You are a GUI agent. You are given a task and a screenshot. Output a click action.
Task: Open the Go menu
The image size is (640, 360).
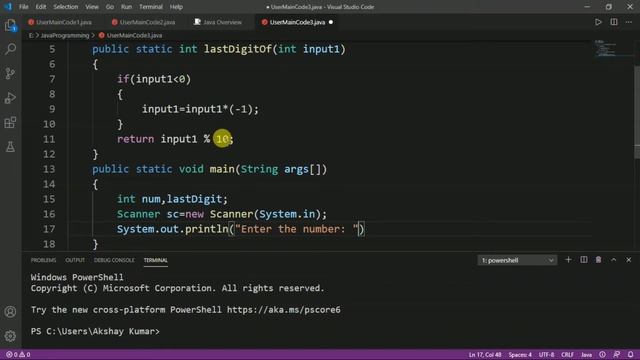point(110,7)
